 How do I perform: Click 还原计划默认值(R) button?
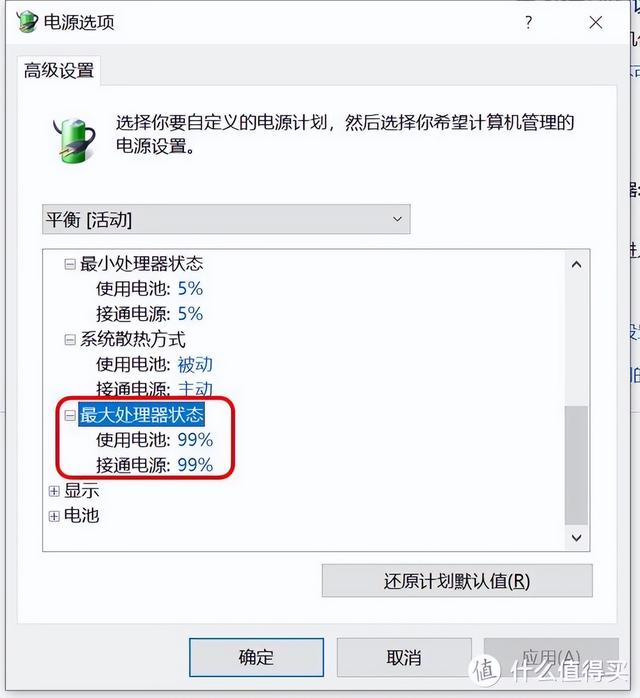[x=457, y=581]
